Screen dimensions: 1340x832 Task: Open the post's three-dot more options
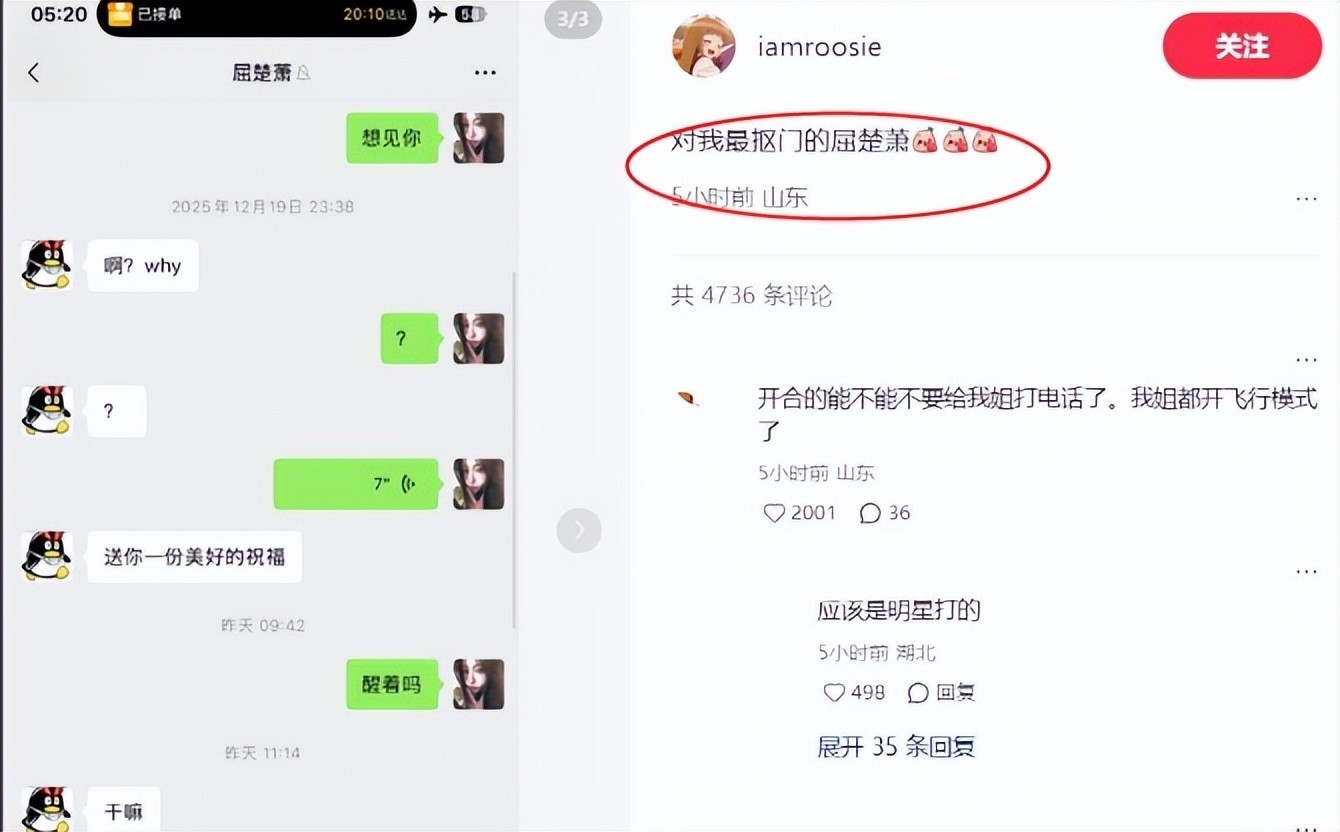(x=1306, y=199)
